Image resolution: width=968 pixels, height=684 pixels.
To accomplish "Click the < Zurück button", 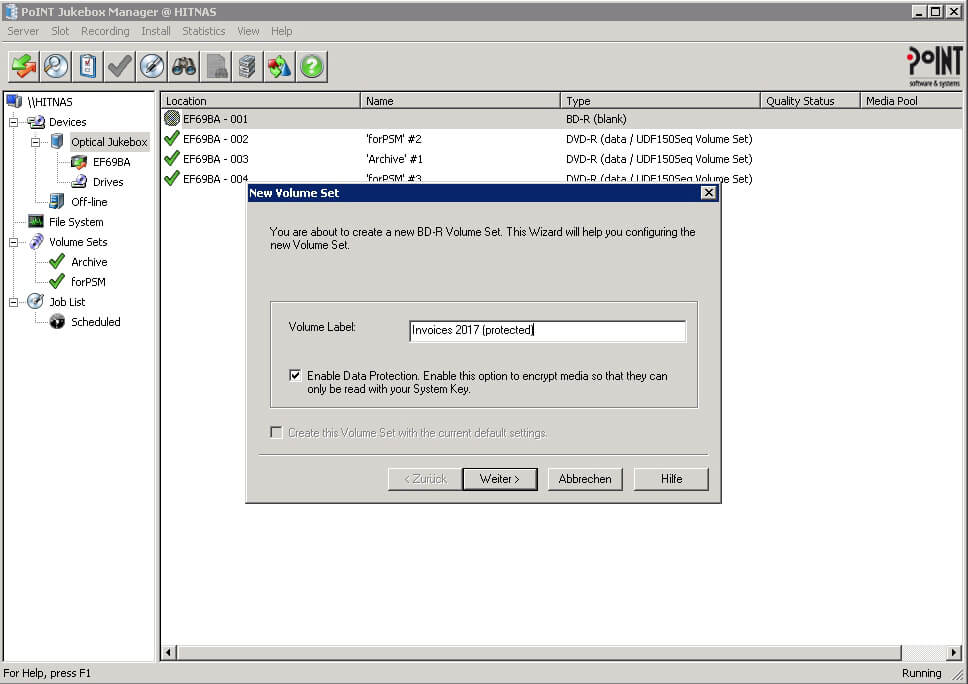I will coord(425,479).
